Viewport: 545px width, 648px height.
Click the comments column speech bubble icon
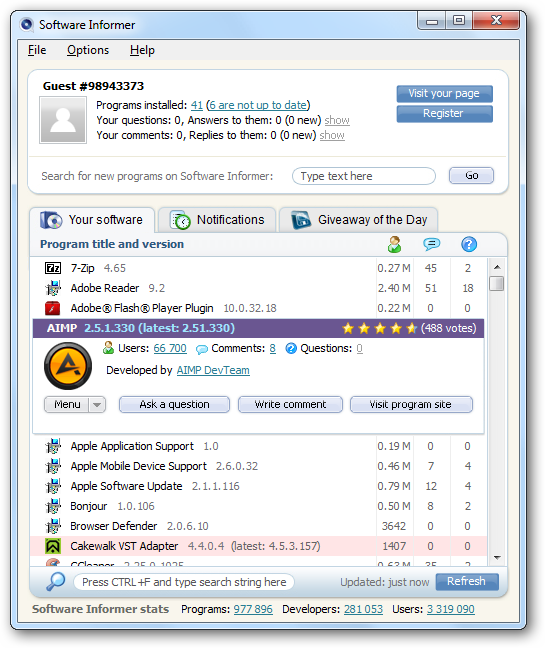point(431,244)
